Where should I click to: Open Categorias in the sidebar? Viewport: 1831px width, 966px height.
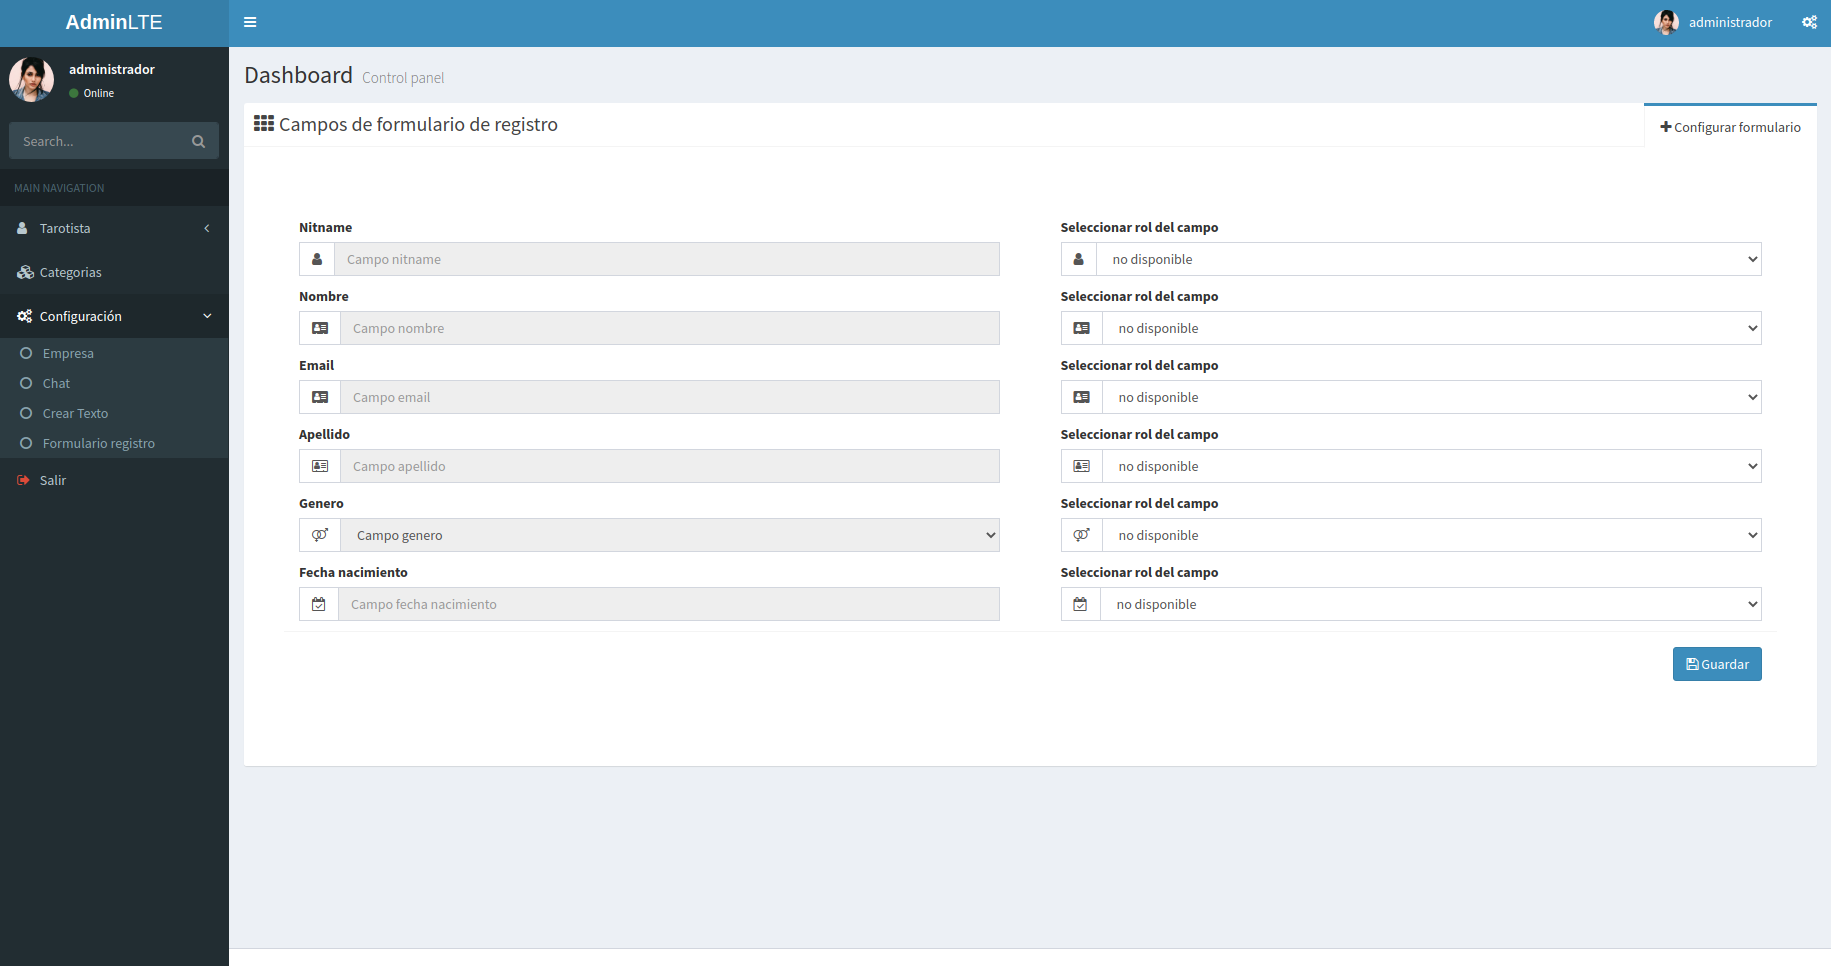coord(70,272)
